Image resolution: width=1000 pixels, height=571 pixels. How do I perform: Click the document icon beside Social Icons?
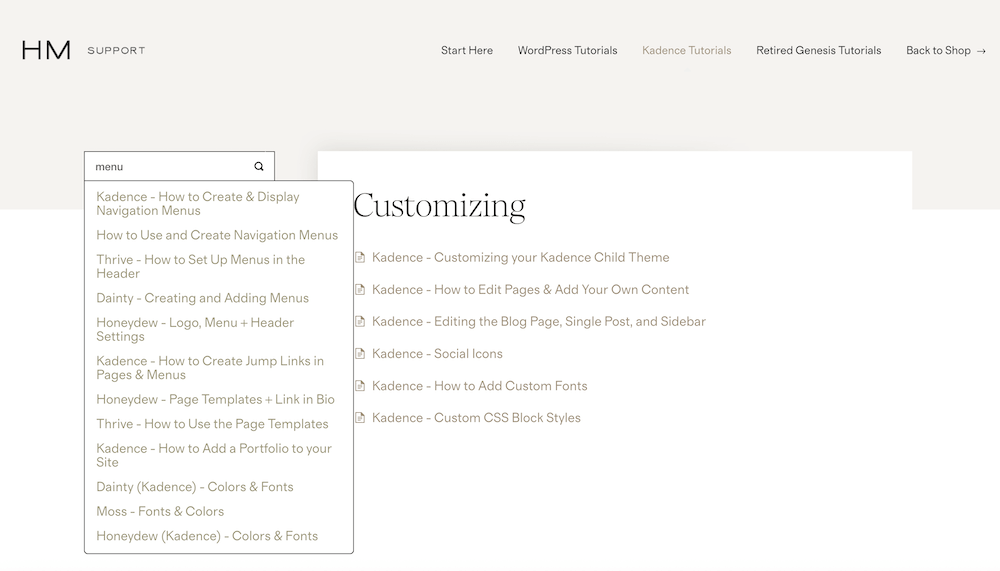360,354
